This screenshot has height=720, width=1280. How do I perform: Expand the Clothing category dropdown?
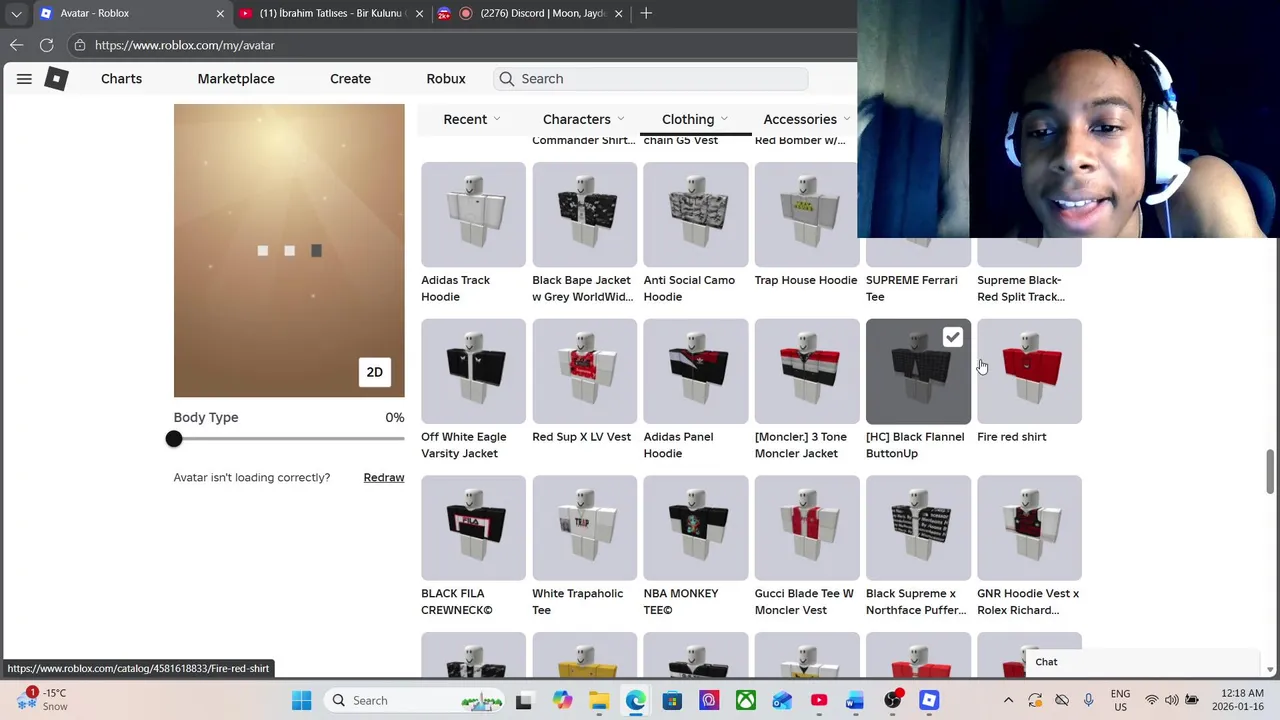pyautogui.click(x=695, y=119)
